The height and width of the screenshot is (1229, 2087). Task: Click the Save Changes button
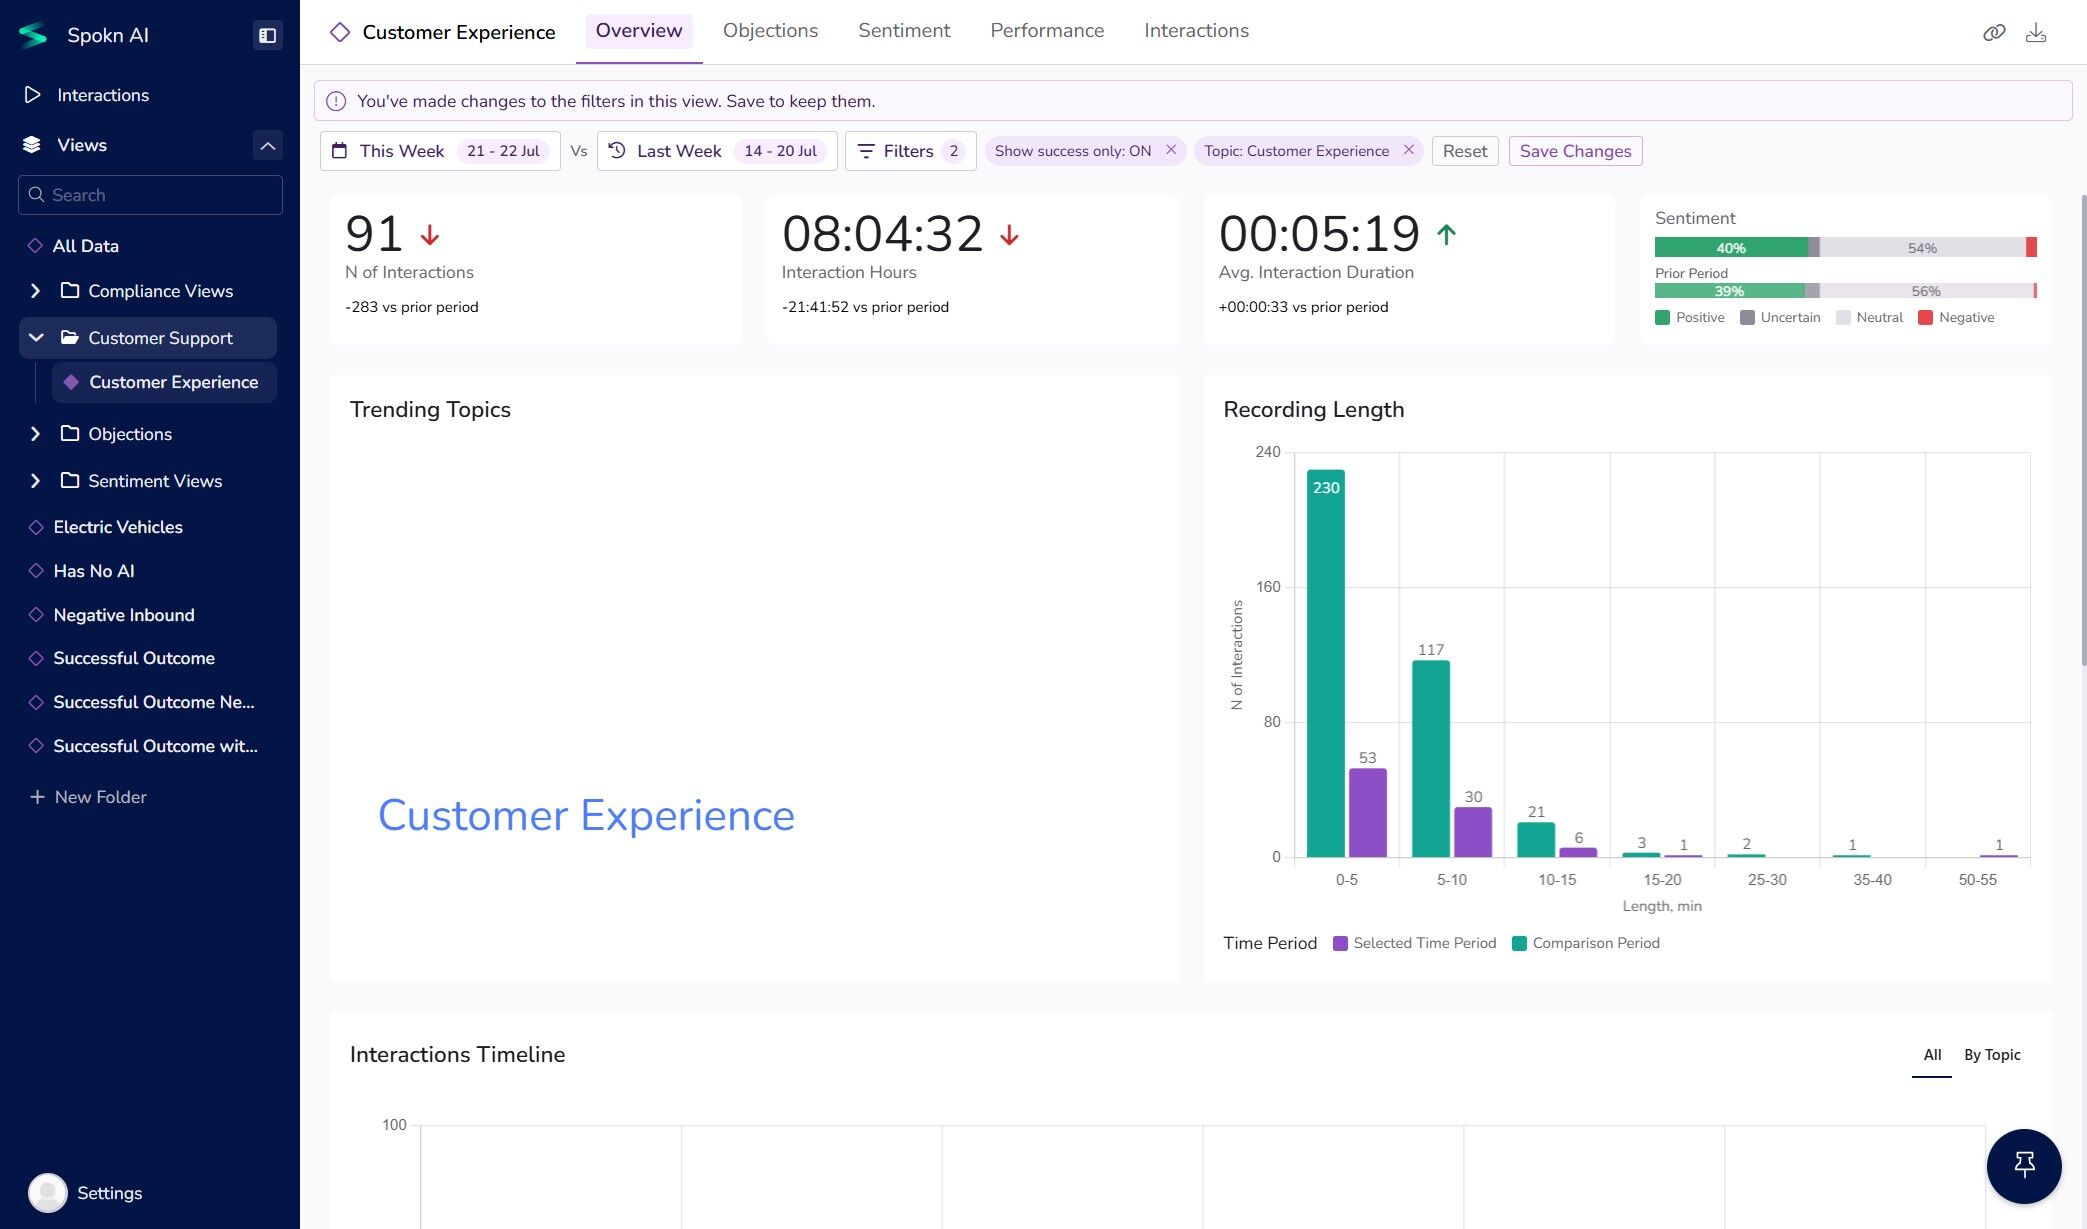click(1574, 151)
